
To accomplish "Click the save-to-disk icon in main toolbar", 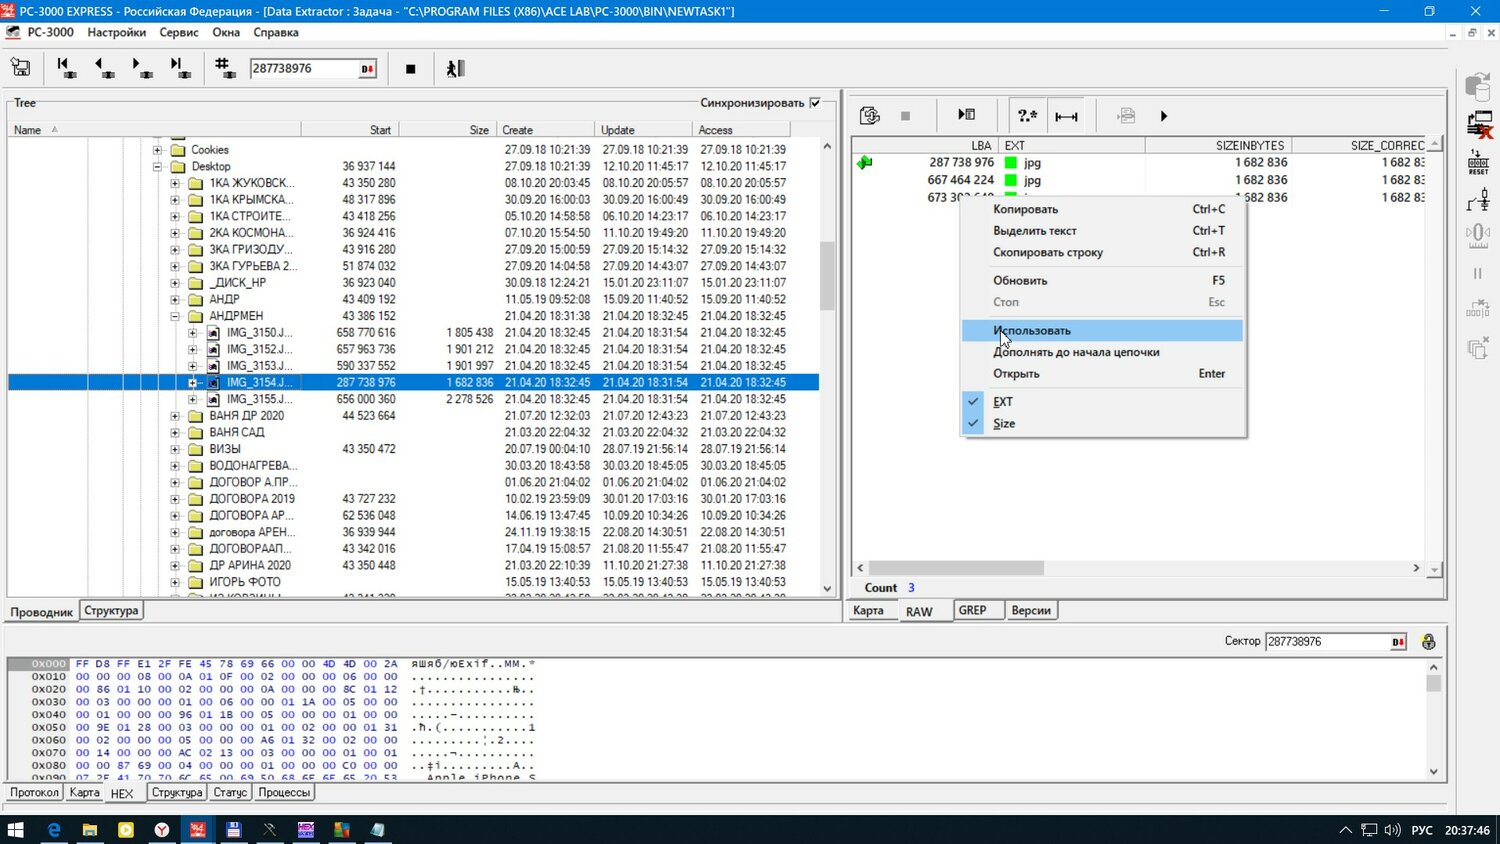I will [20, 68].
